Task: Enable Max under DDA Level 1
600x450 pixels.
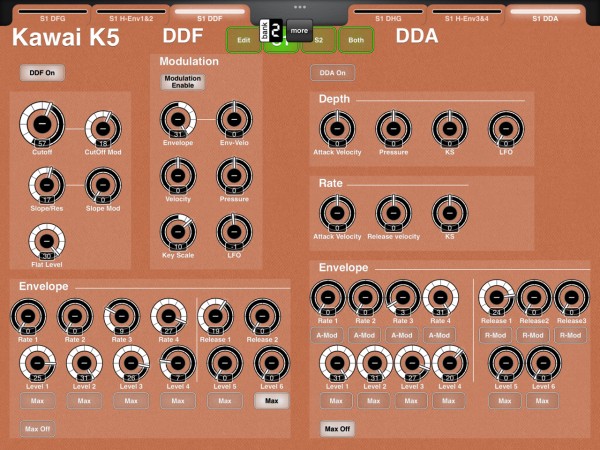Action: click(336, 401)
